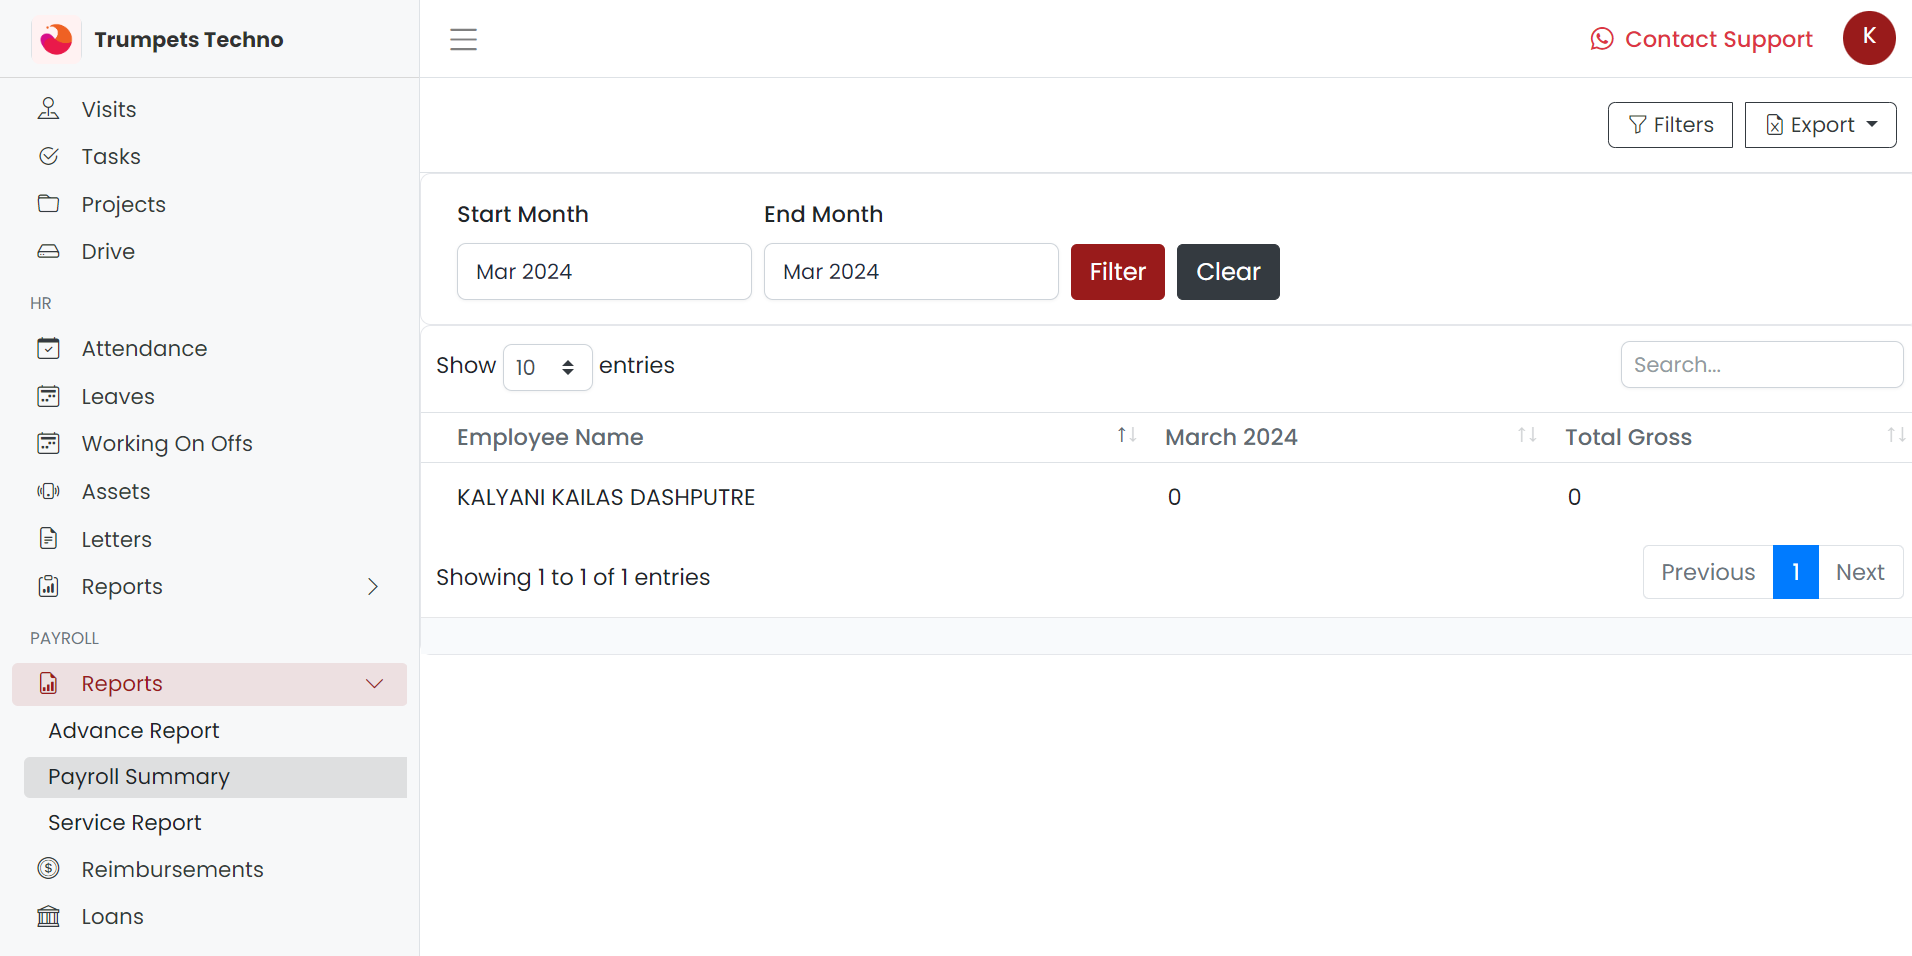Screen dimensions: 1912x956
Task: Open the Visits person icon
Action: [x=48, y=109]
